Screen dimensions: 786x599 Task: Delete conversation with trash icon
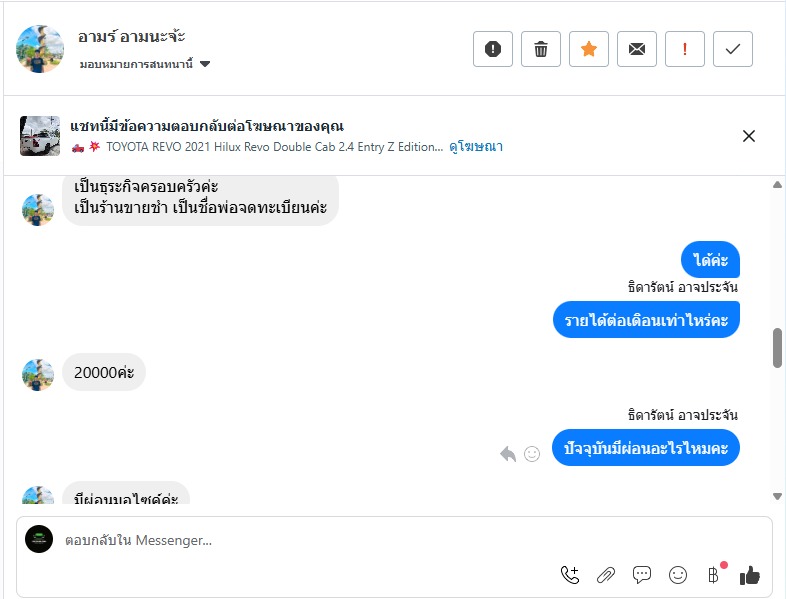click(x=541, y=49)
